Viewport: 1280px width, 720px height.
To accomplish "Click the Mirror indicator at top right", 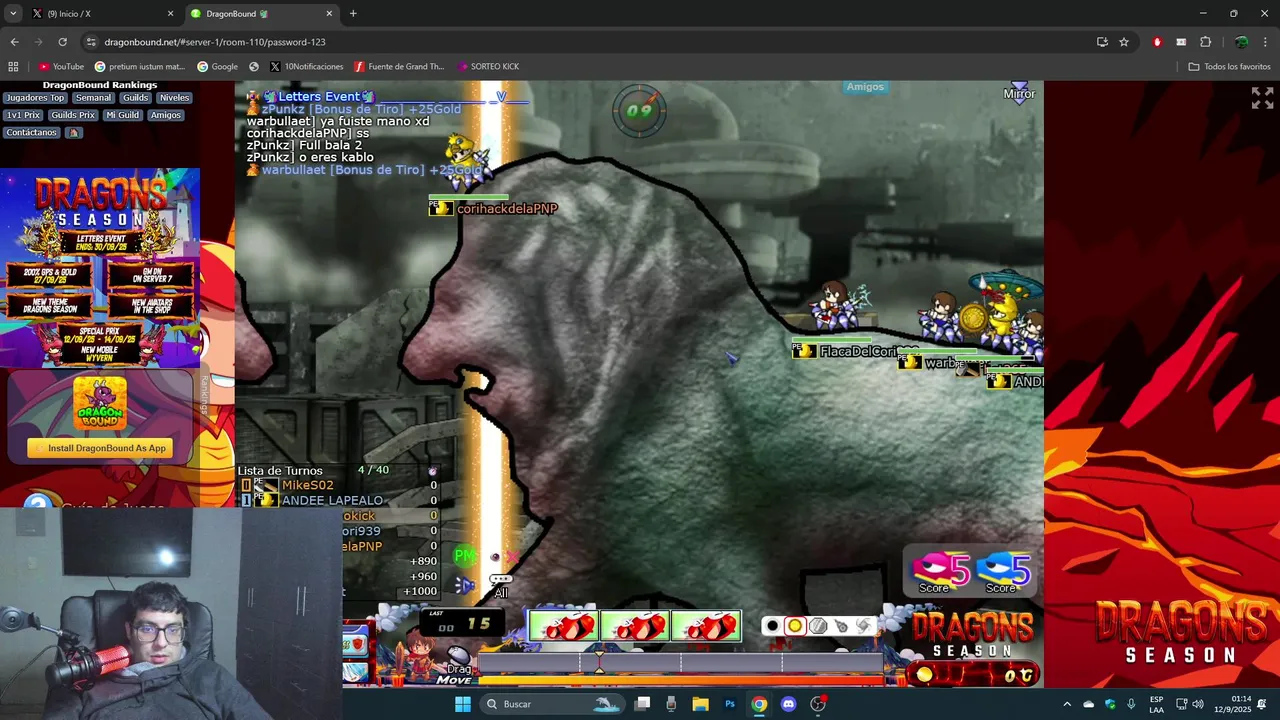I will [1019, 93].
